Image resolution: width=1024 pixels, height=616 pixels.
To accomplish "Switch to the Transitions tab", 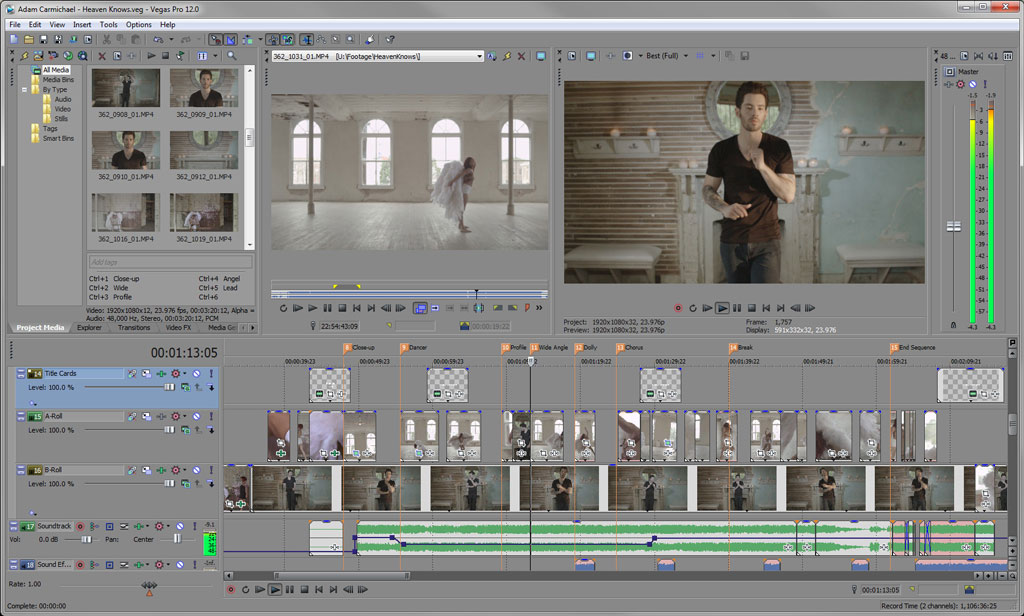I will (133, 327).
